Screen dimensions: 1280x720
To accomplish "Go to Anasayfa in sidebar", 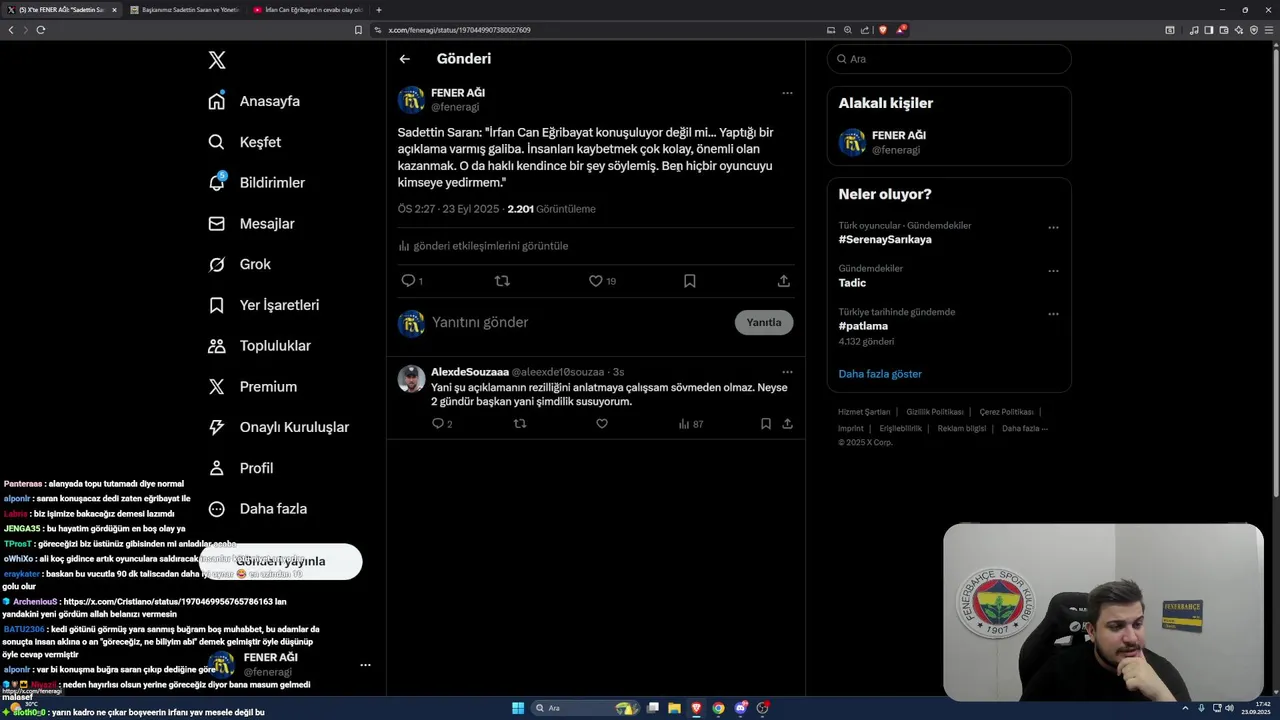I will [x=254, y=101].
